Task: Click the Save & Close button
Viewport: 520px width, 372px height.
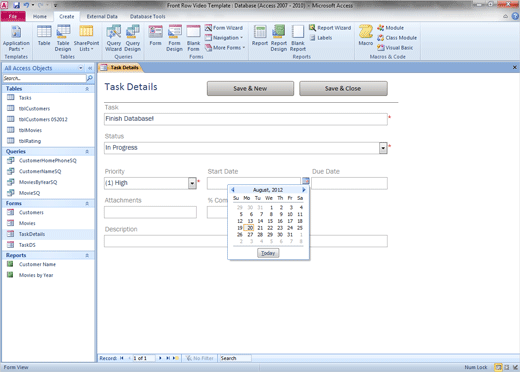Action: 343,88
